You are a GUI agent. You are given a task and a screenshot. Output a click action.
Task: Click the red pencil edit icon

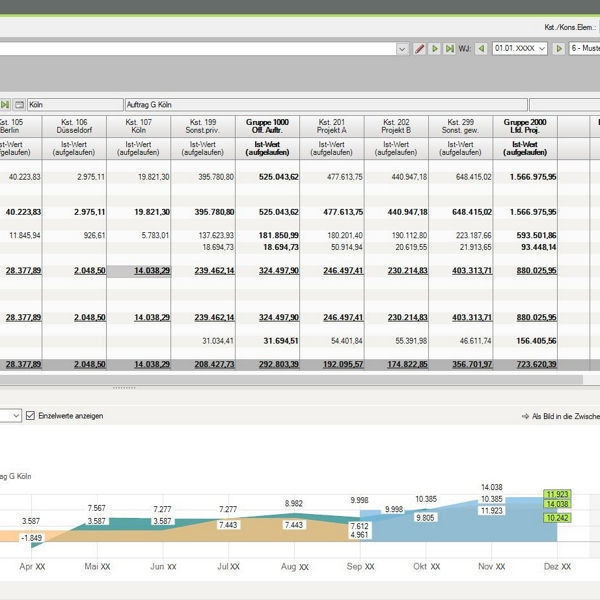pyautogui.click(x=420, y=48)
